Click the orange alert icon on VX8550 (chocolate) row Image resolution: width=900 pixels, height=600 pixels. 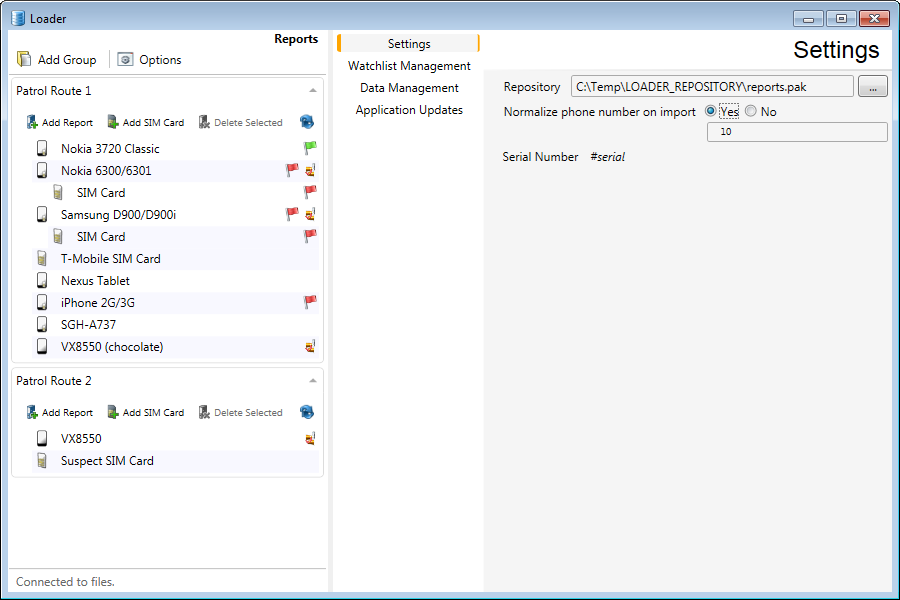point(310,346)
